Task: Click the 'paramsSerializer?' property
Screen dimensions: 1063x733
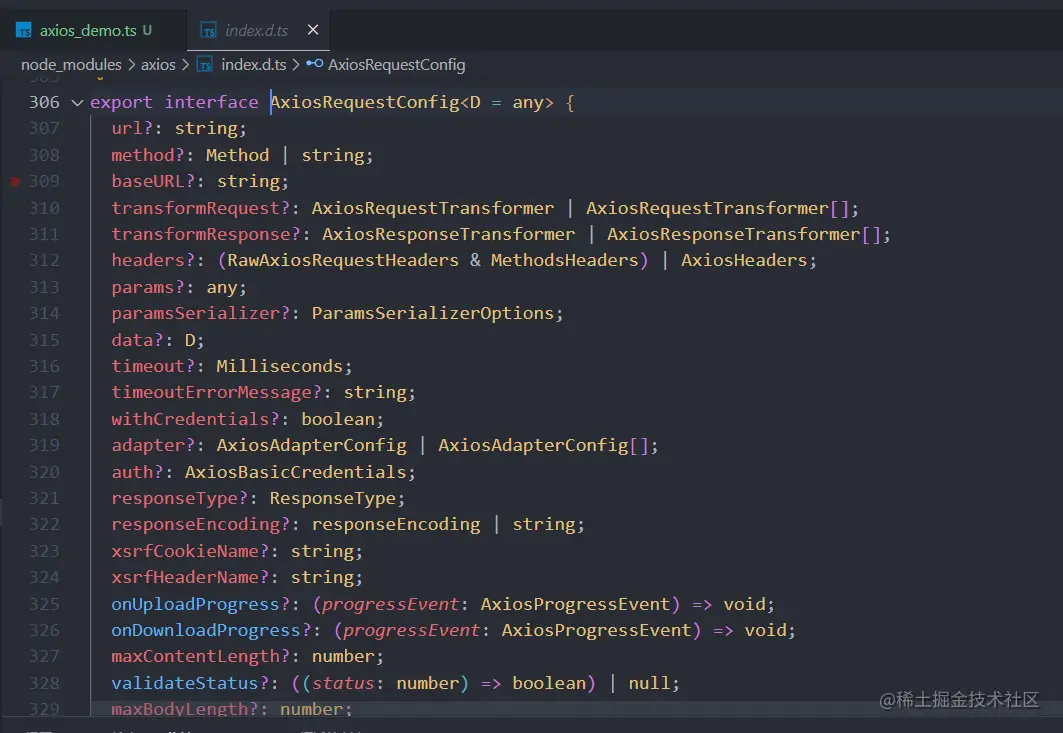Action: pyautogui.click(x=201, y=313)
